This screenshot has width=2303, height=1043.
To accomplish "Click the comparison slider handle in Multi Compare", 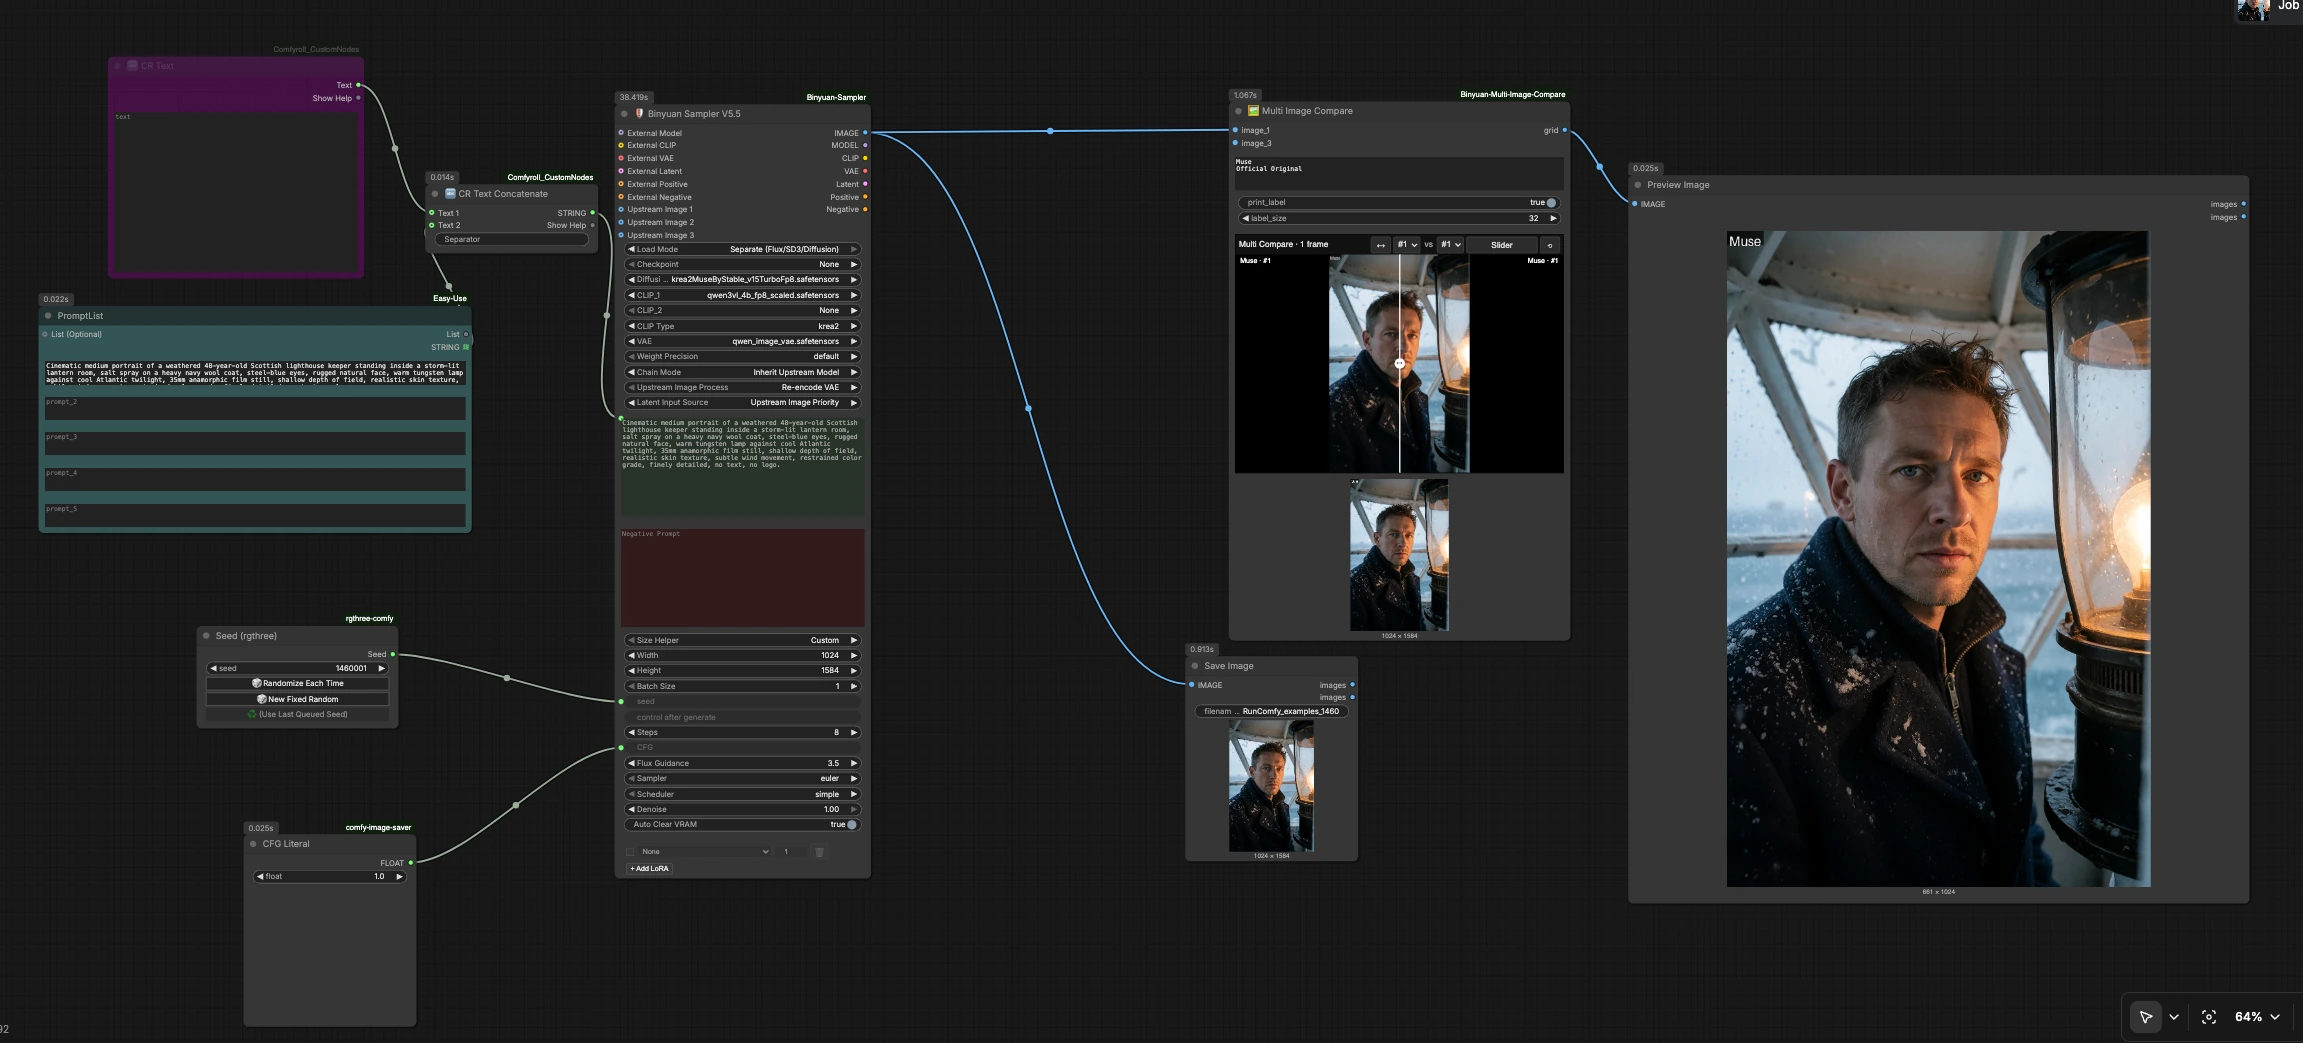I will (x=1400, y=364).
